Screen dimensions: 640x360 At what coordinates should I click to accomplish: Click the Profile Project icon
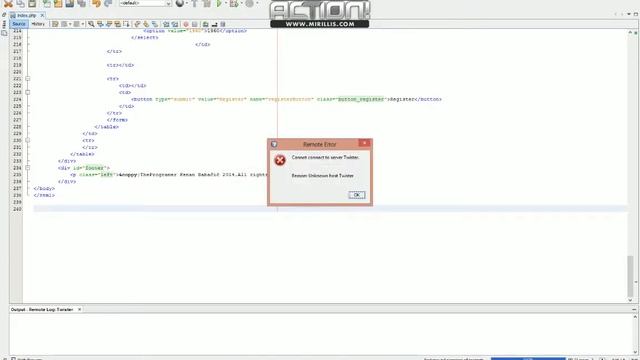click(249, 3)
